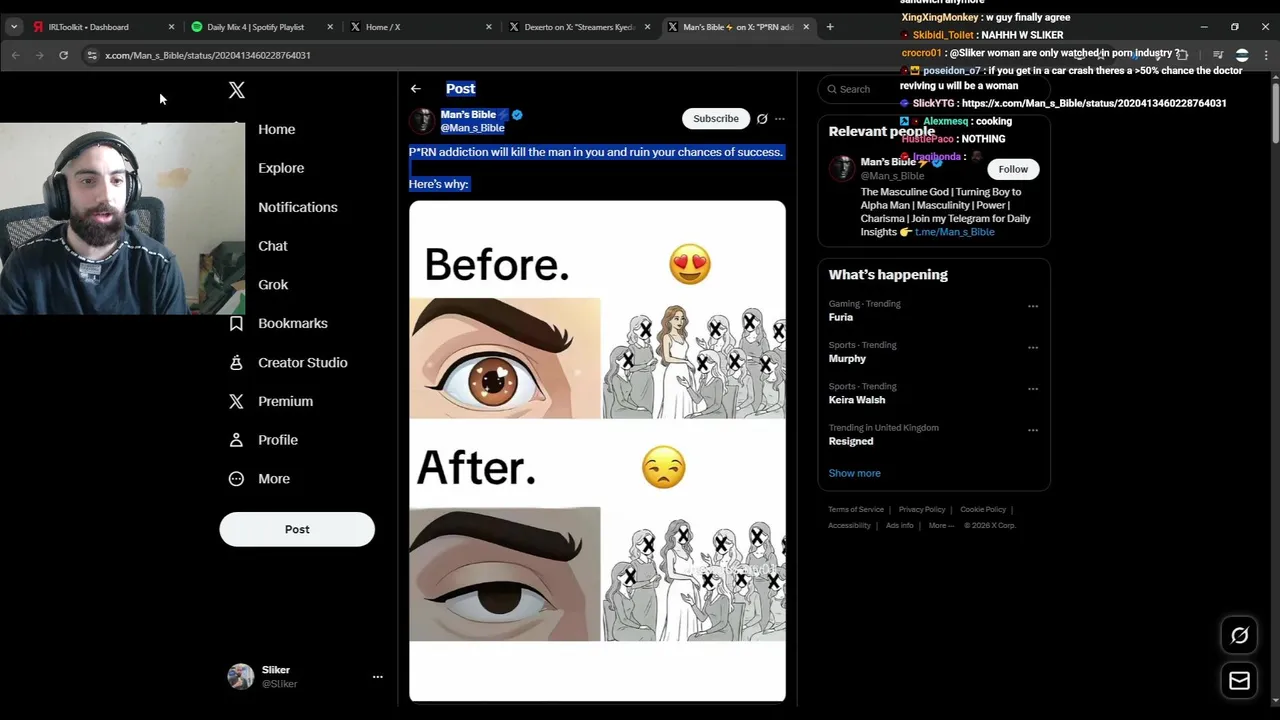
Task: Open the Cookie Policy footer link
Action: pos(983,510)
